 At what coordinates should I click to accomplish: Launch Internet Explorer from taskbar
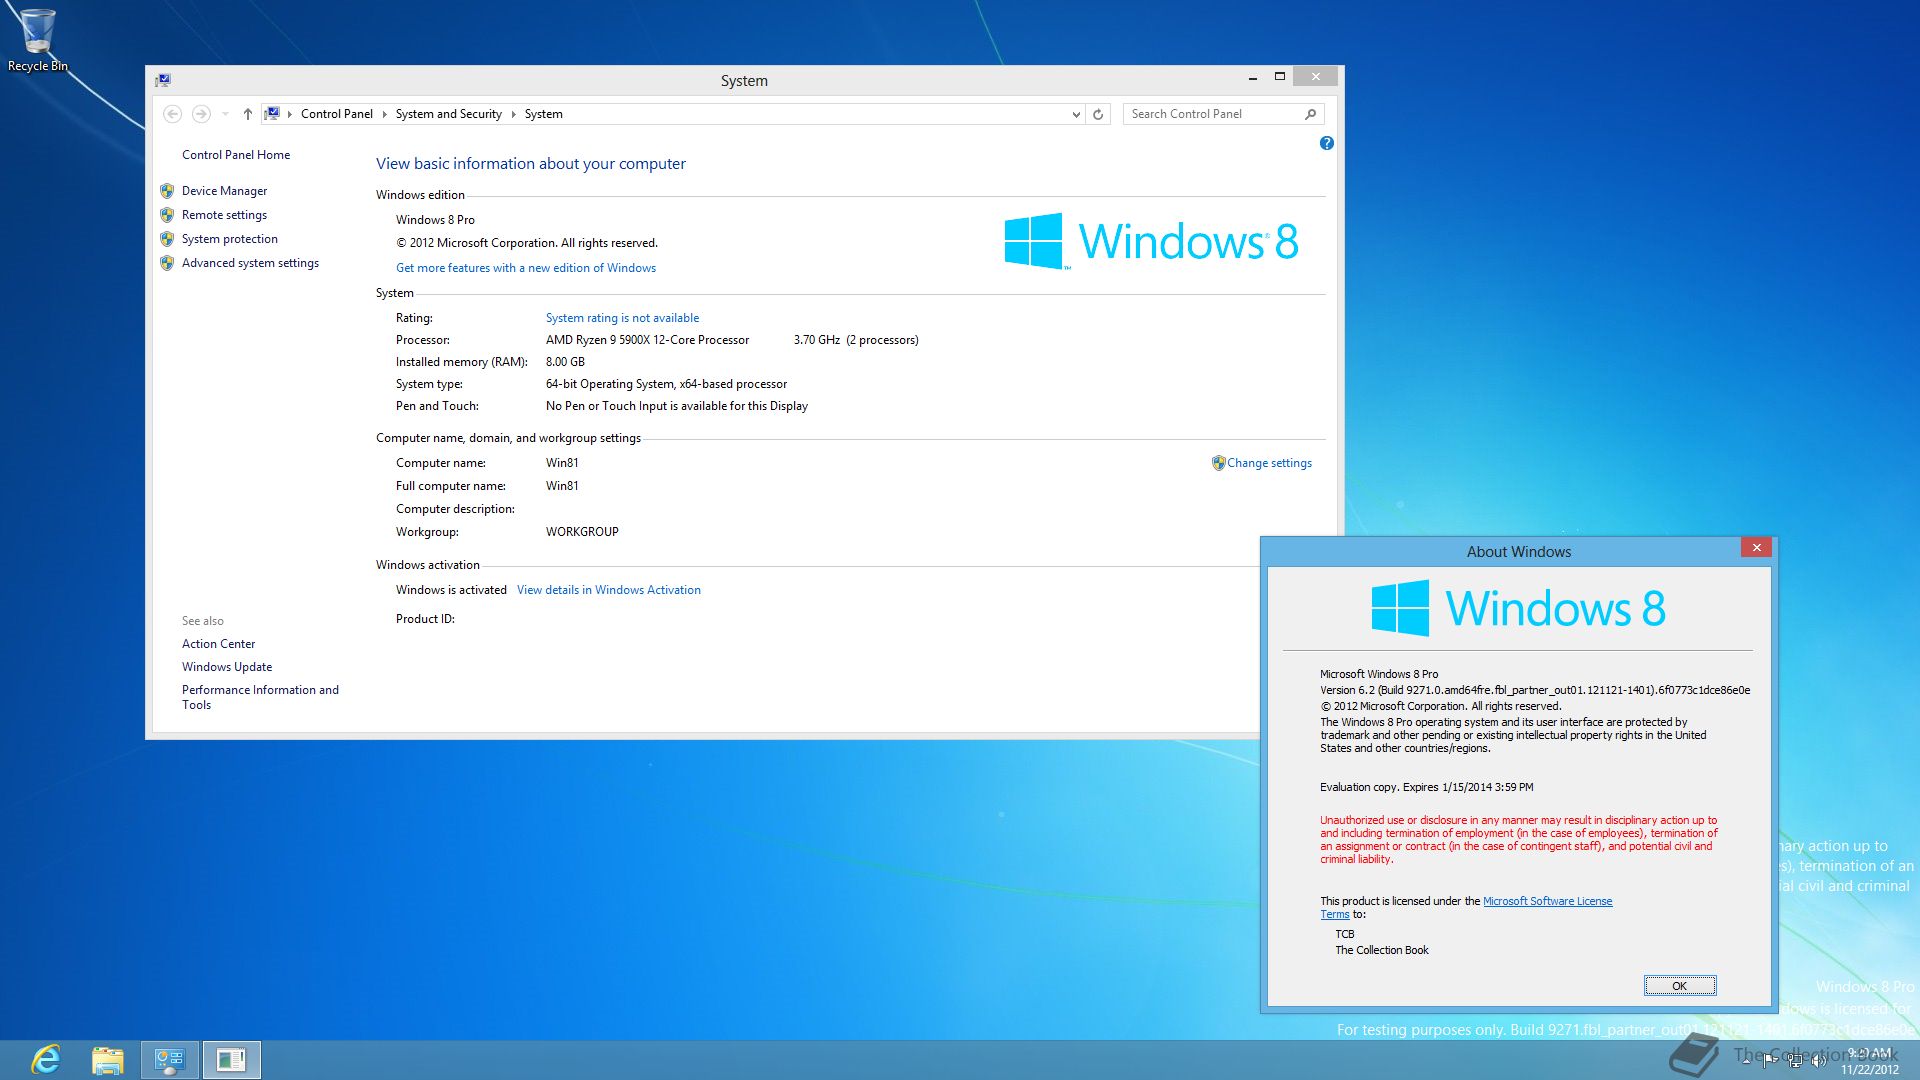(46, 1060)
